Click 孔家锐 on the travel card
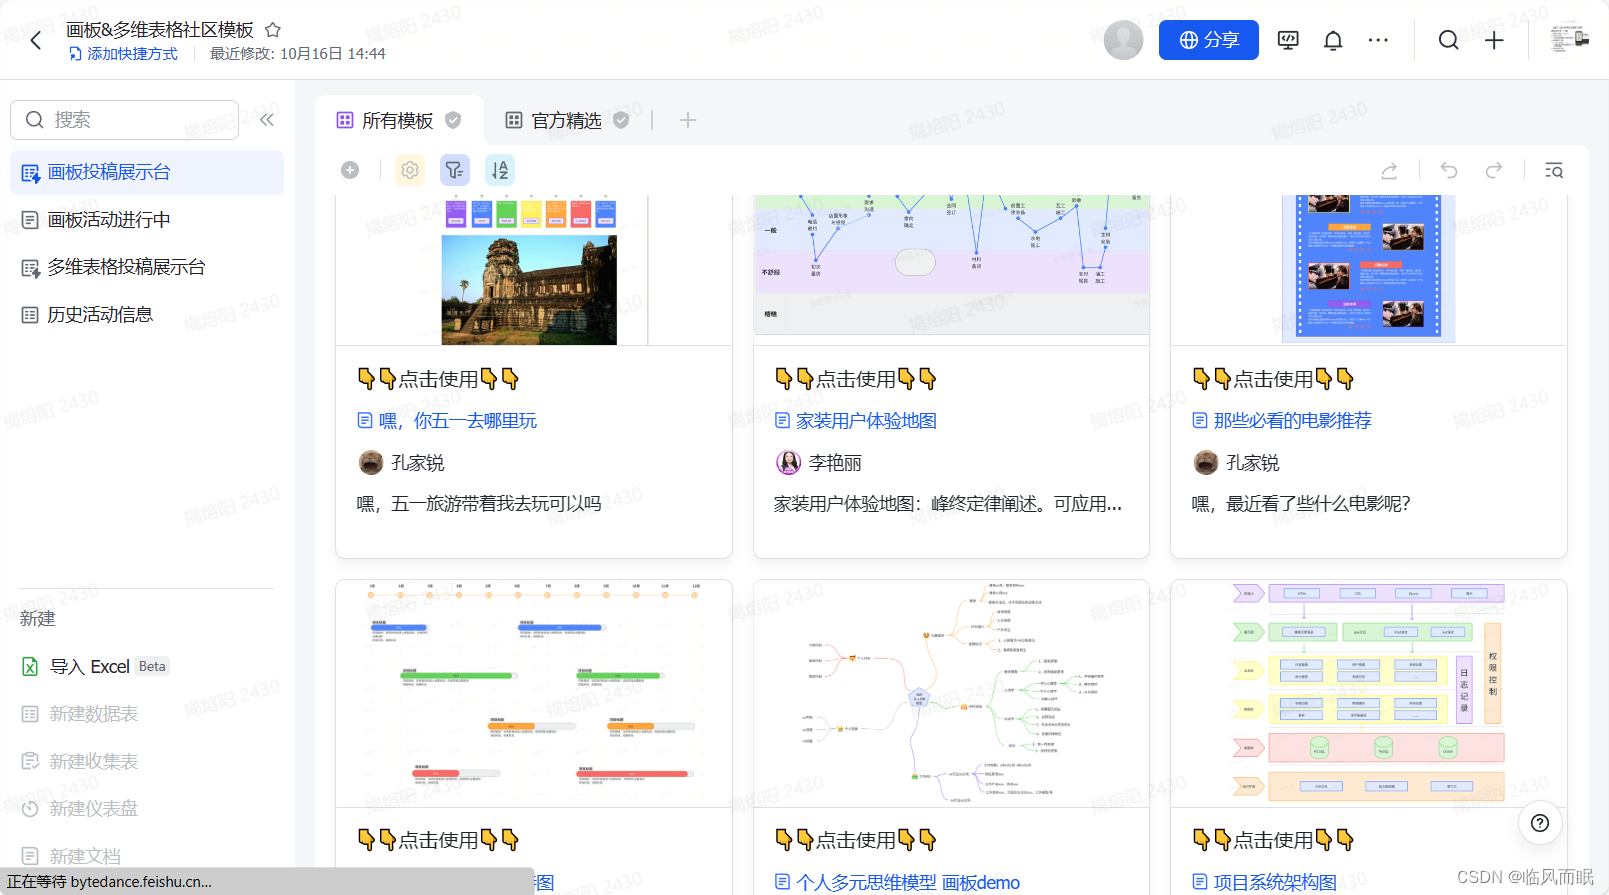Viewport: 1609px width, 895px height. tap(401, 463)
